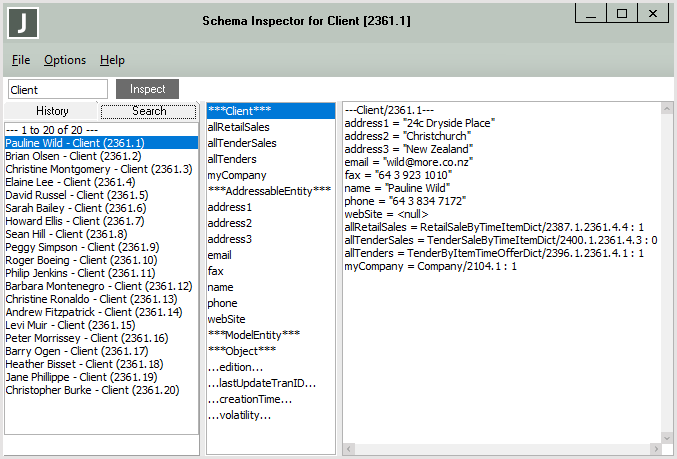This screenshot has height=459, width=677.
Task: Click the class name input field containing Client
Action: pos(58,90)
